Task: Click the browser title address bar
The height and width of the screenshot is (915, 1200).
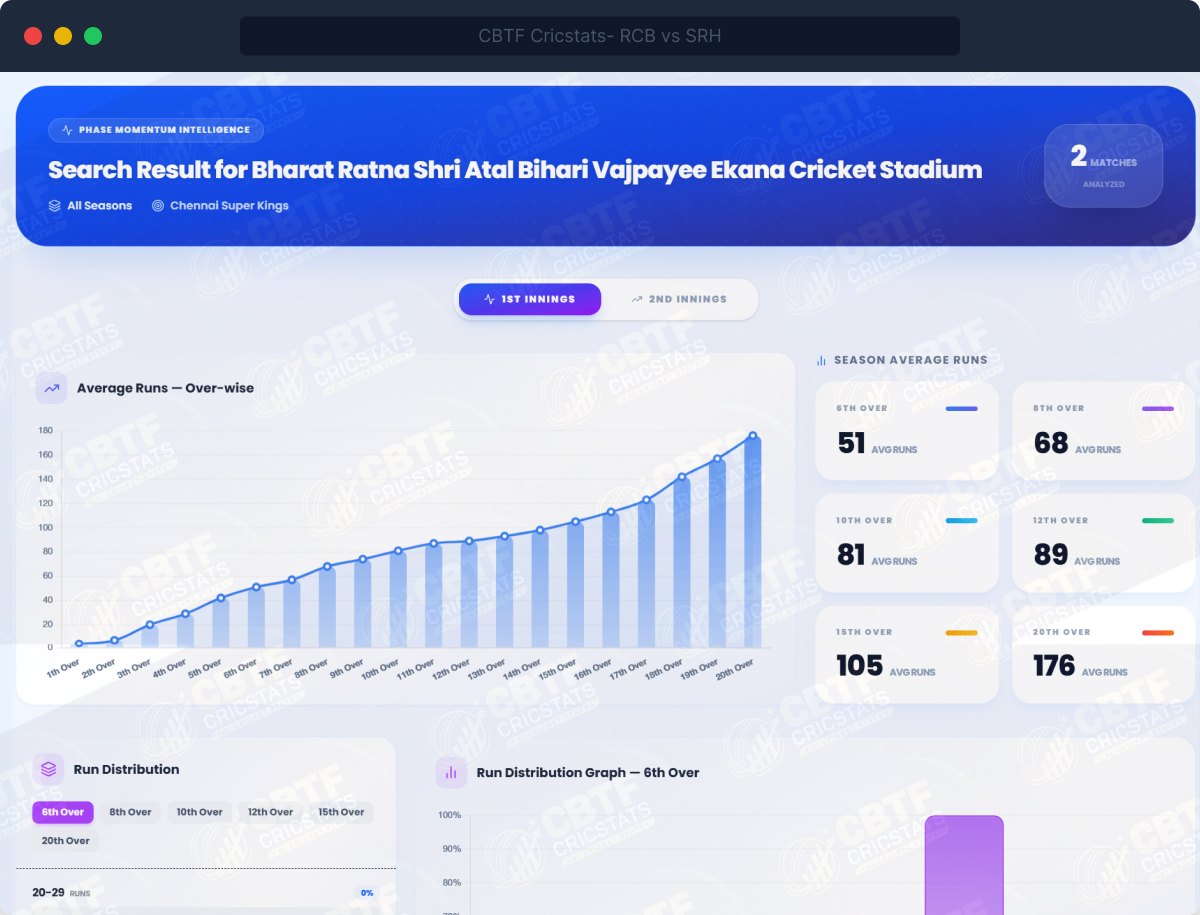Action: (599, 36)
